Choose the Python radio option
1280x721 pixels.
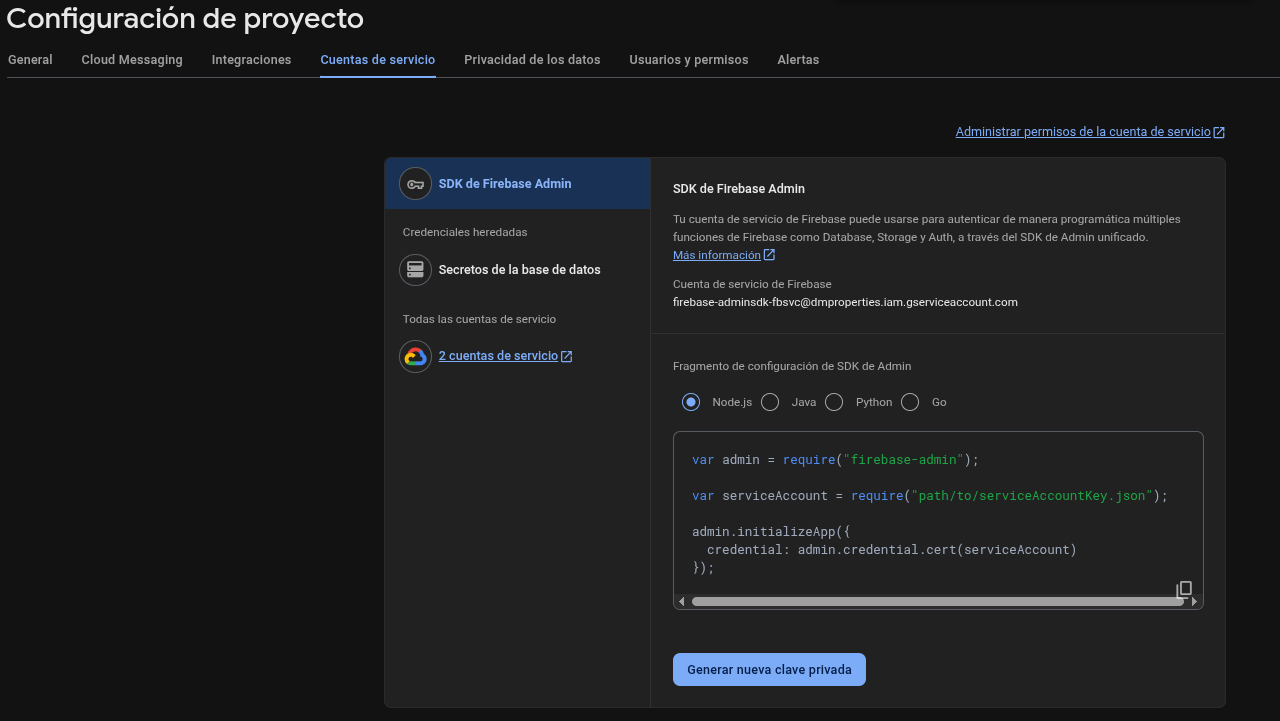click(x=834, y=402)
